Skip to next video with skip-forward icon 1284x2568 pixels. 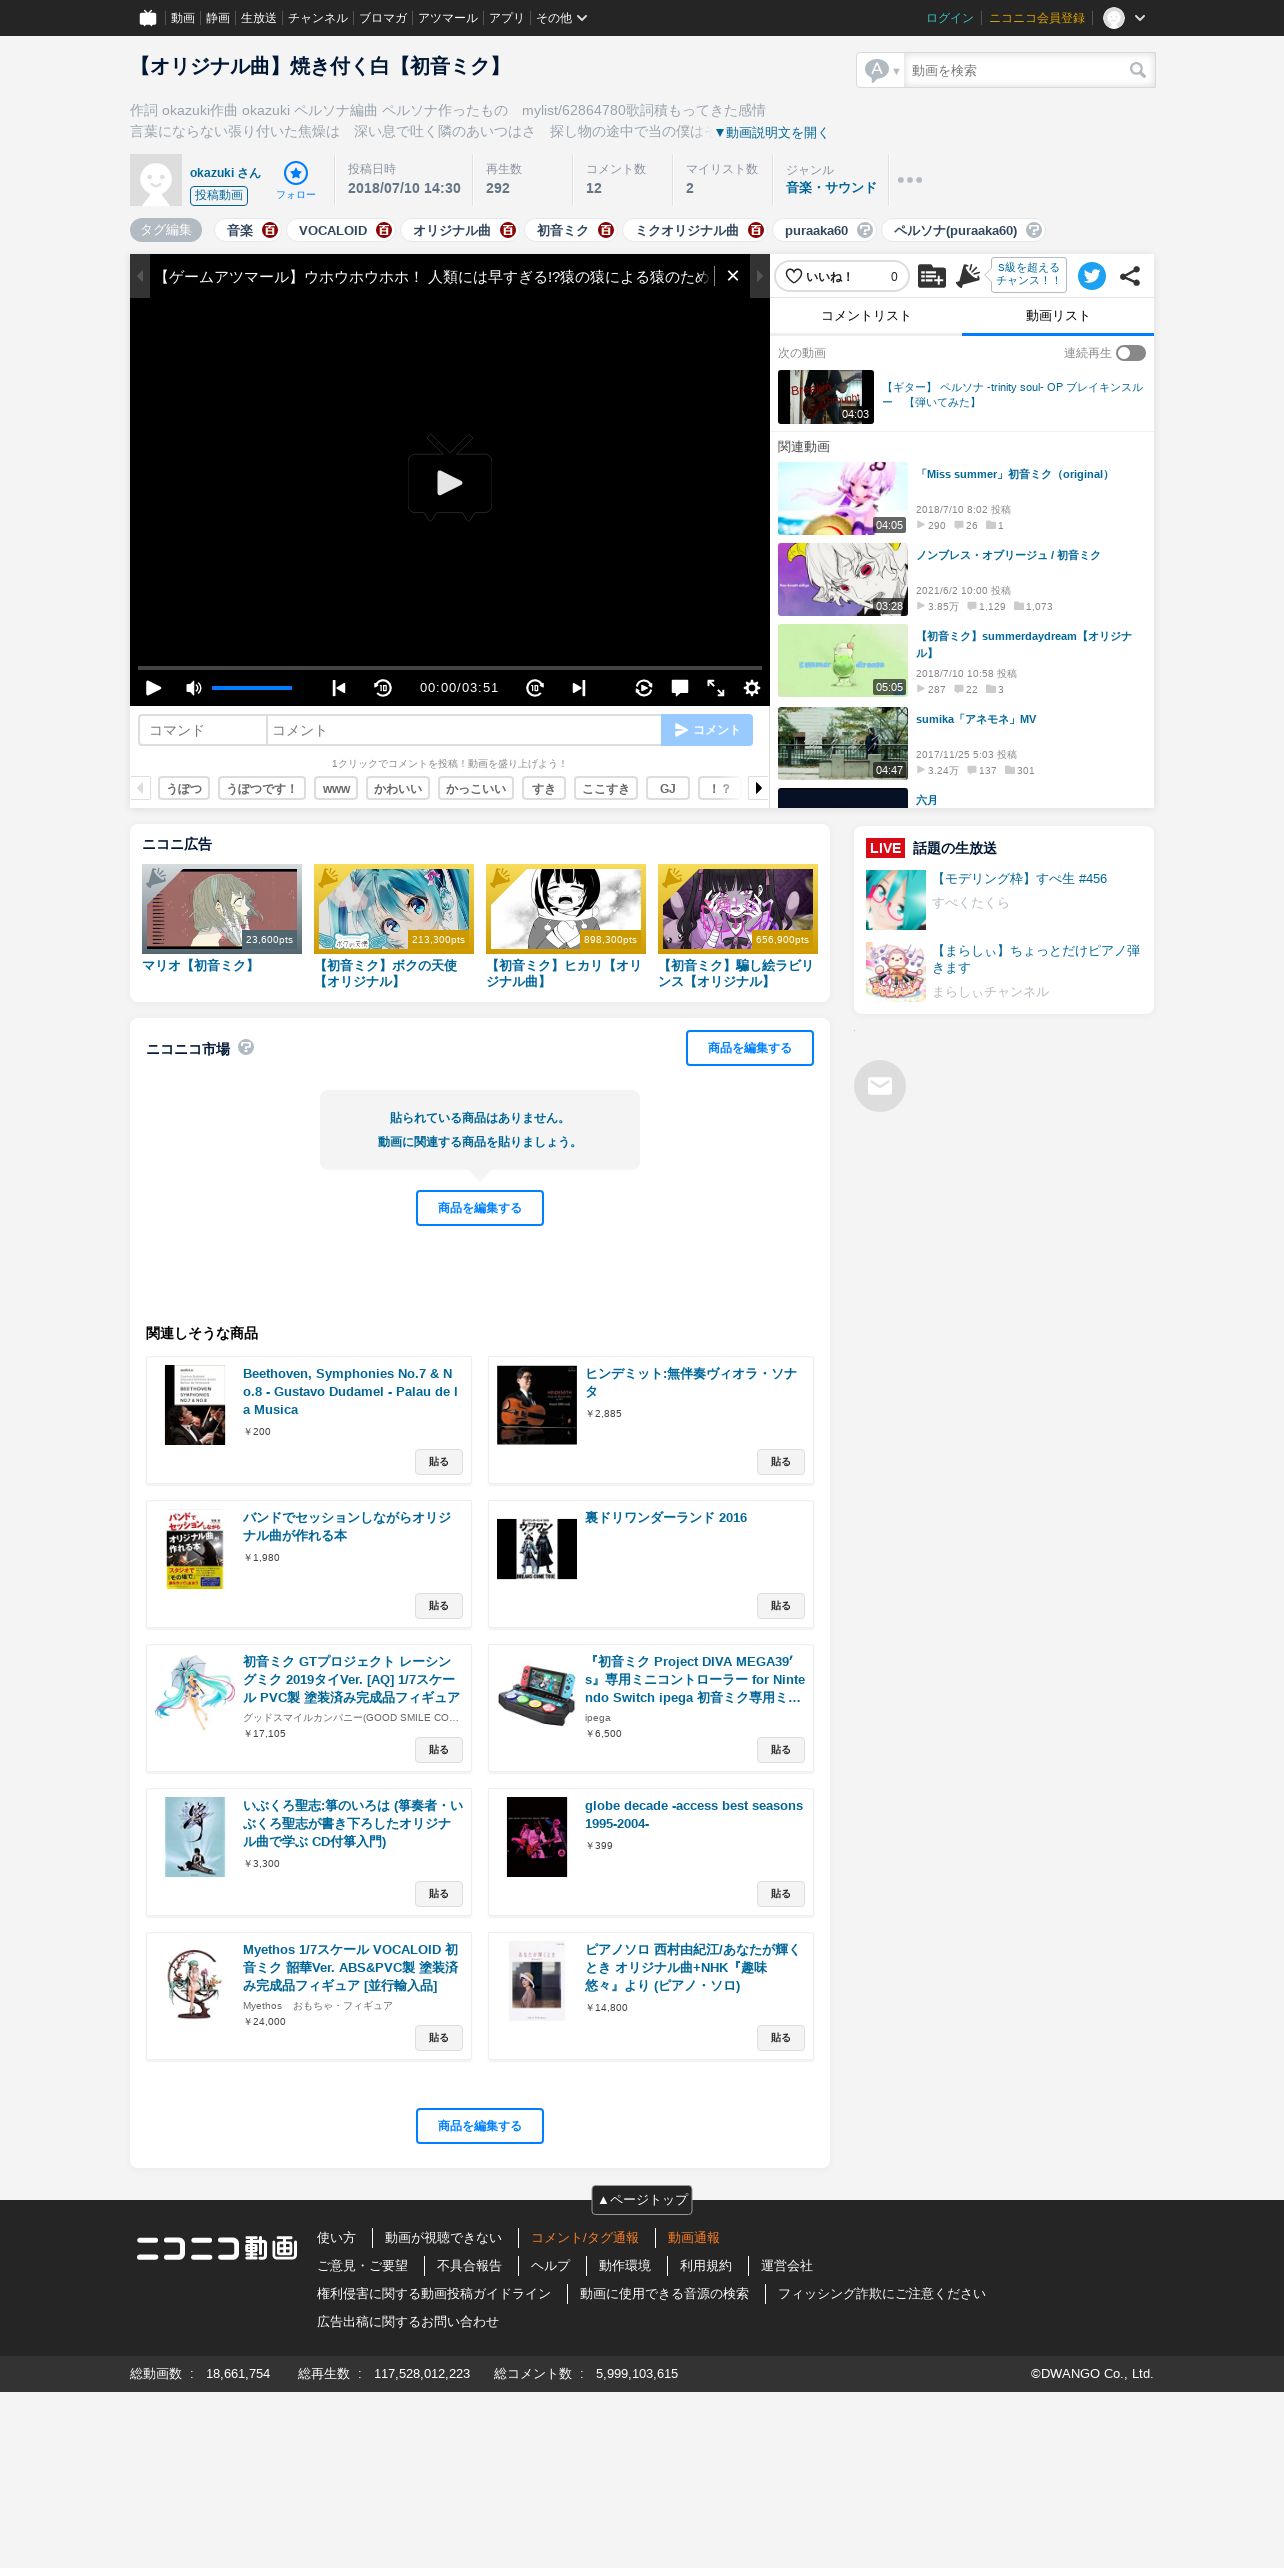(x=579, y=688)
